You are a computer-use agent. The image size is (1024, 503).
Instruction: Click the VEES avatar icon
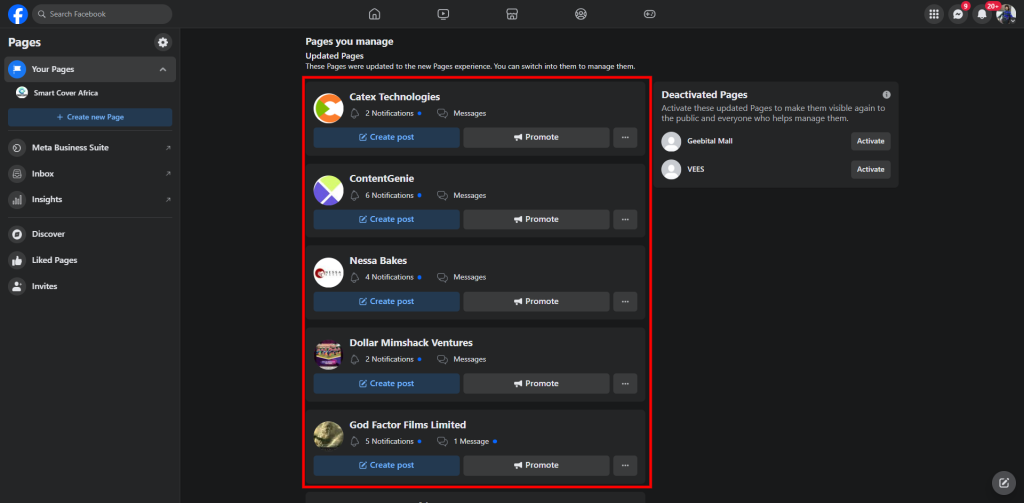[671, 169]
